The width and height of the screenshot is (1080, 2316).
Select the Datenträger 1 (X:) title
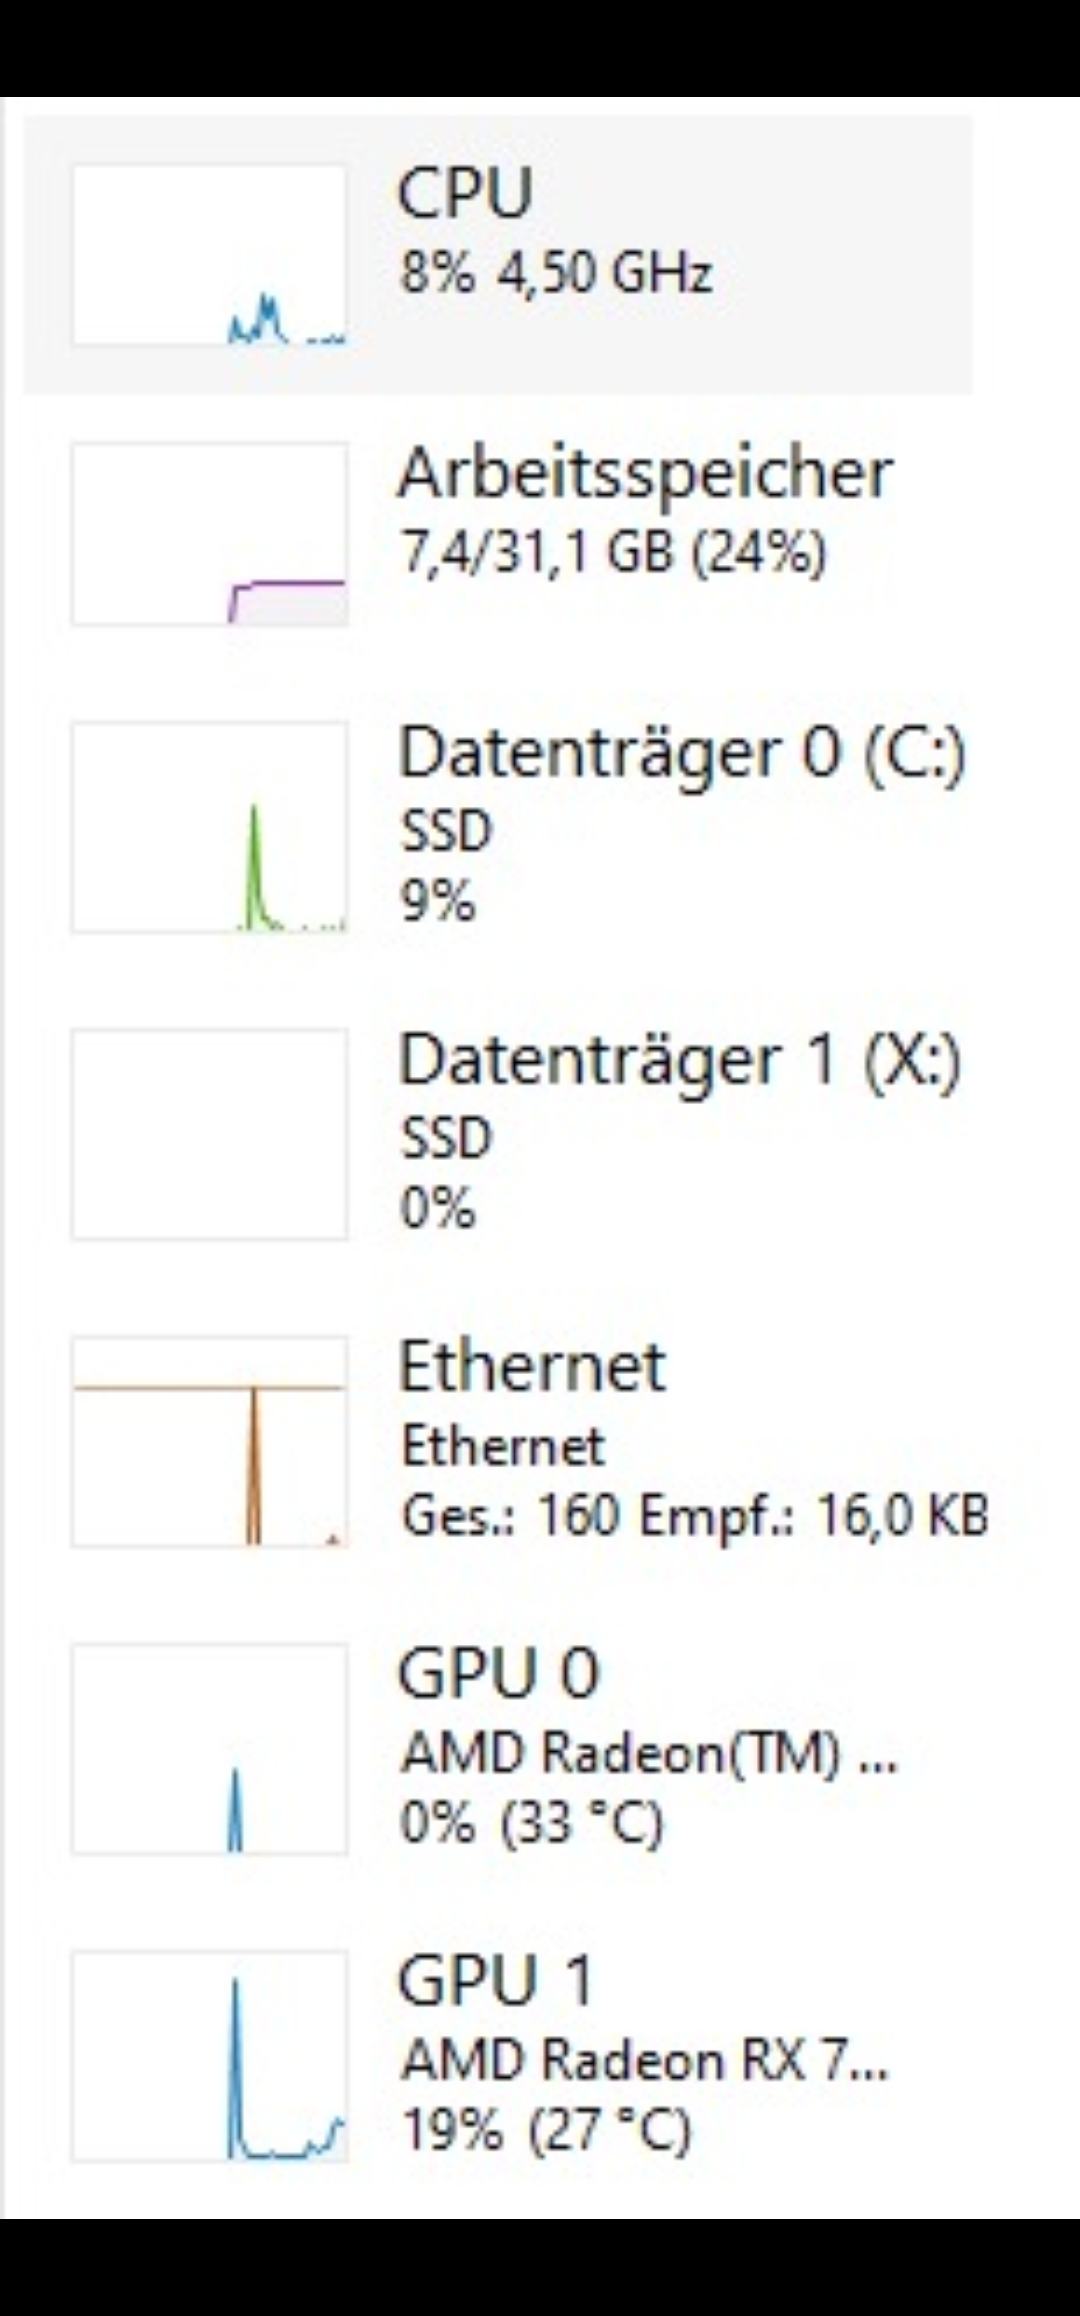coord(680,1059)
